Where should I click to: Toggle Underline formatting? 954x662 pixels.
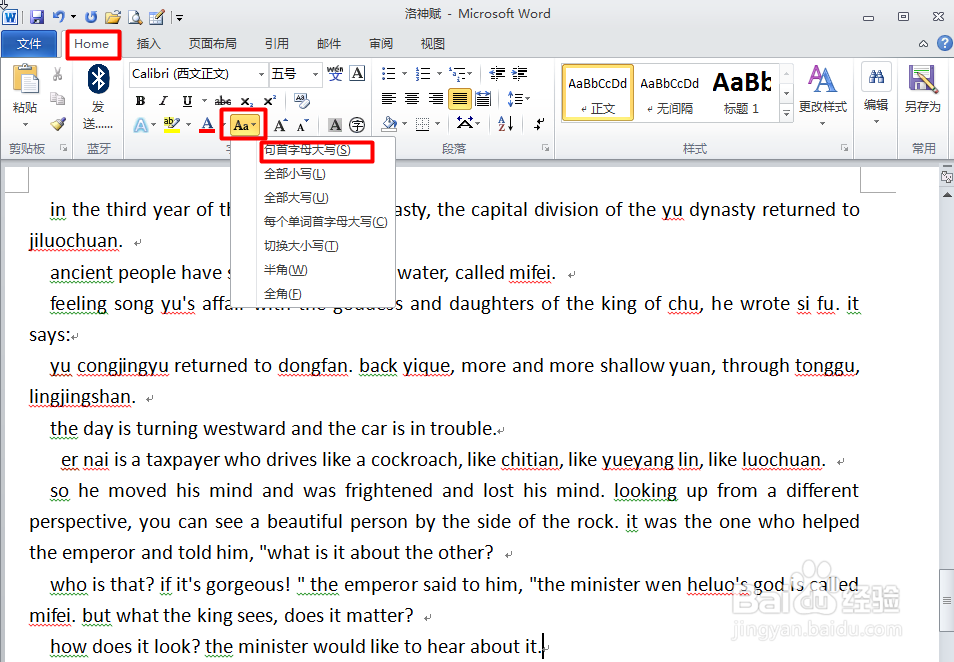click(187, 101)
